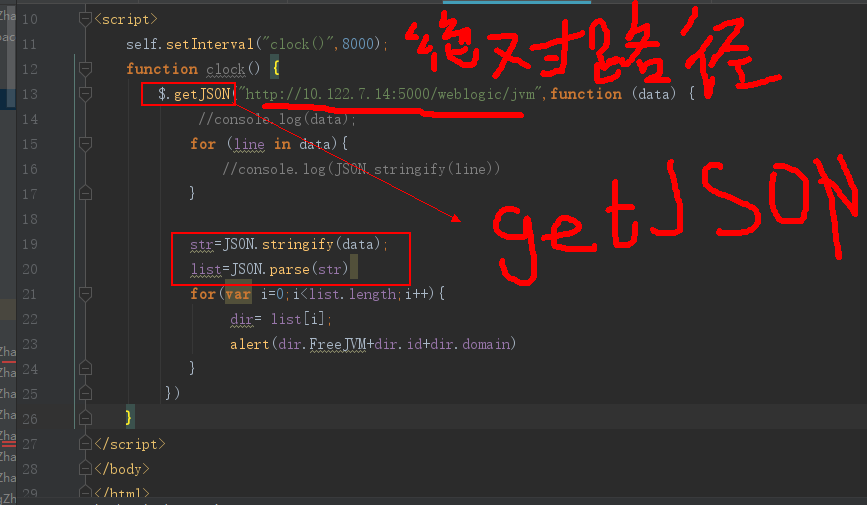Click the <script> opening tag text
867x505 pixels.
(126, 19)
